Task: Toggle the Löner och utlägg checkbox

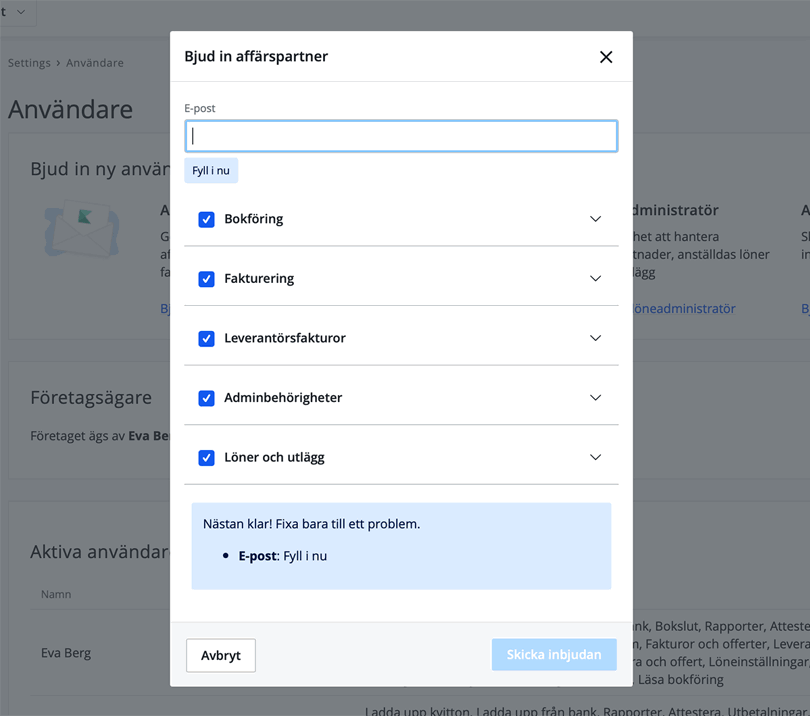Action: (x=207, y=458)
